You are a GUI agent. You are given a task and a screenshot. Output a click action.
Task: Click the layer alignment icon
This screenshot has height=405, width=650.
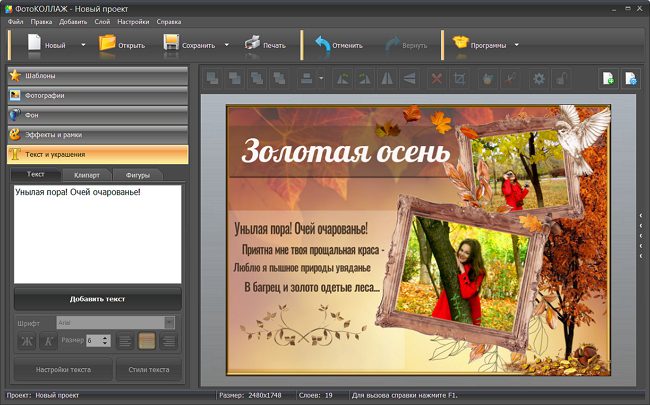[307, 78]
